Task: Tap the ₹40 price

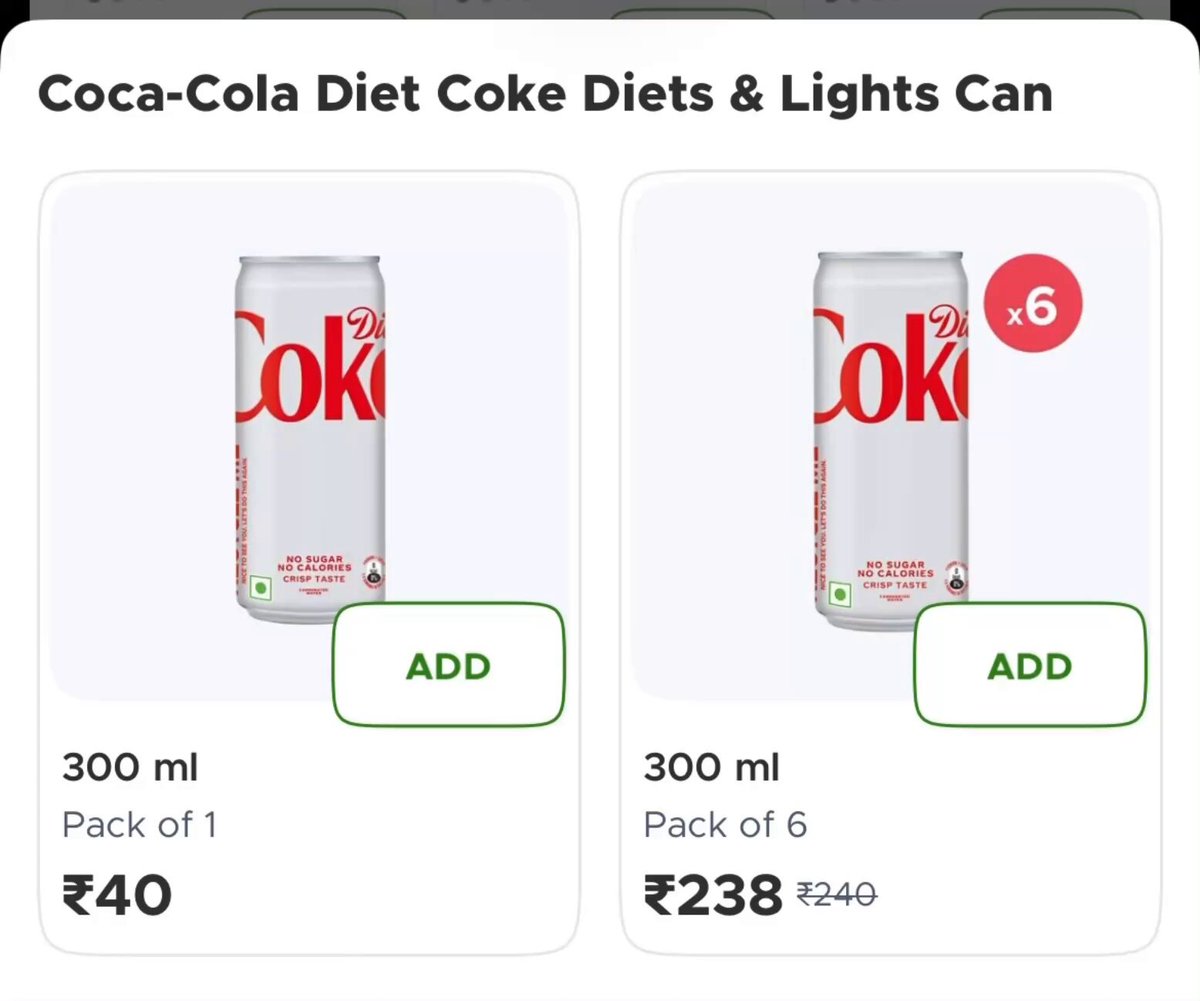Action: click(117, 894)
